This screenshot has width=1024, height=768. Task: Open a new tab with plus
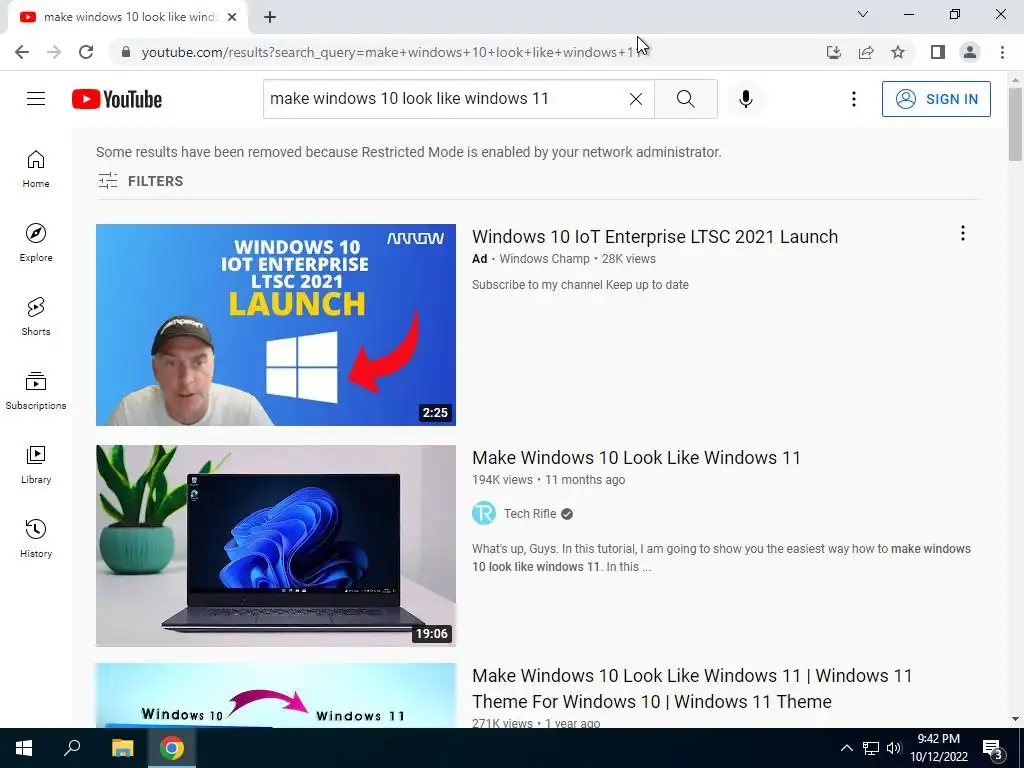(x=270, y=17)
